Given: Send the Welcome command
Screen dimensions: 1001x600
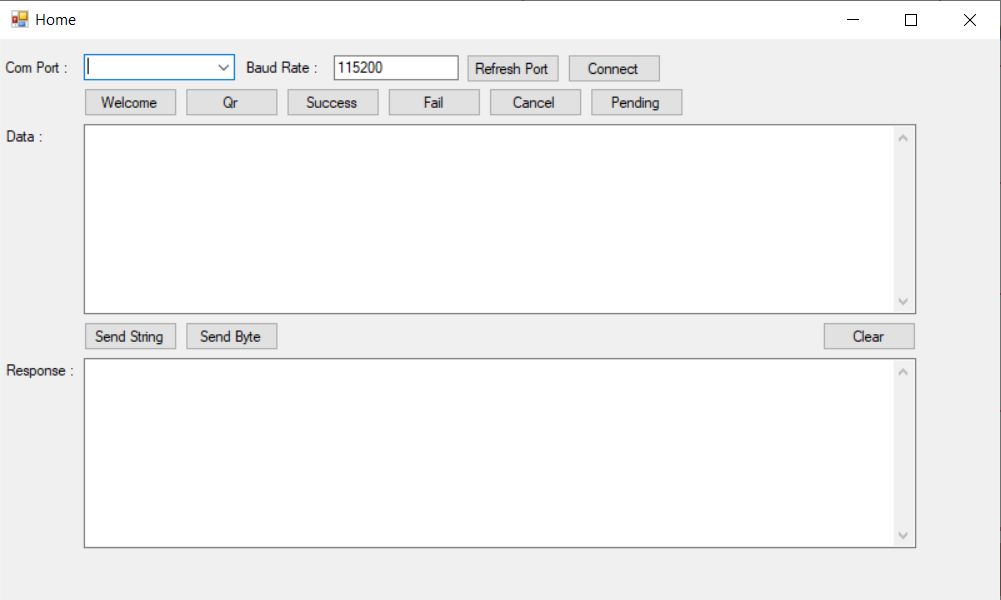Looking at the screenshot, I should coord(129,102).
